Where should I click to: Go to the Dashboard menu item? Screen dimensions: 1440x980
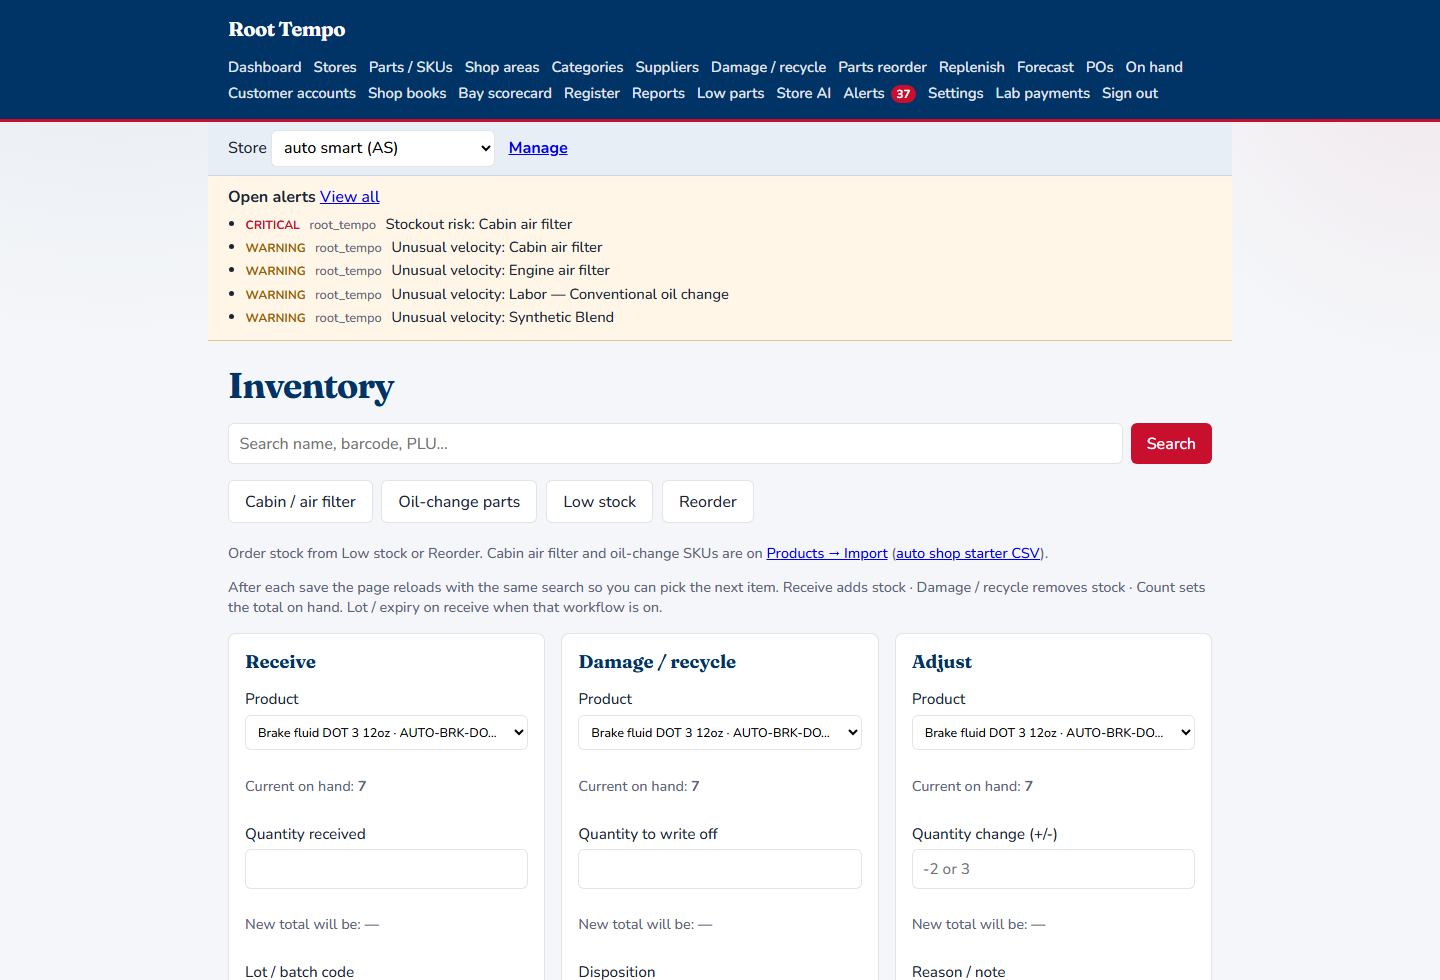tap(265, 67)
